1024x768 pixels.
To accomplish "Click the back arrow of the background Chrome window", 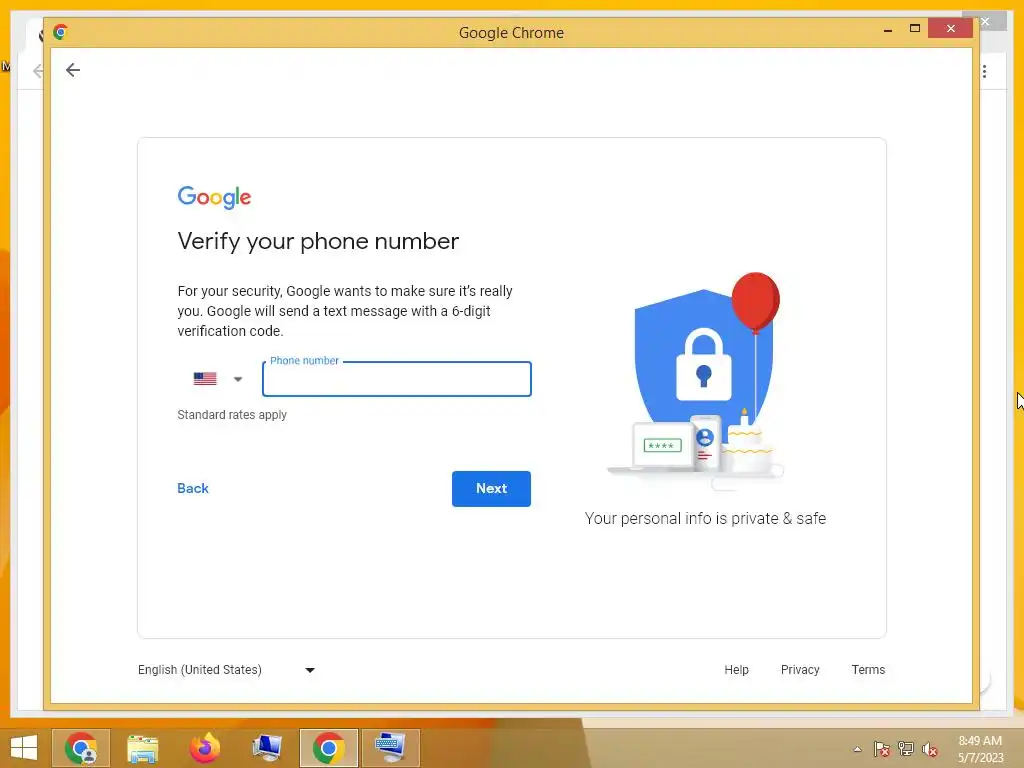I will pos(38,71).
